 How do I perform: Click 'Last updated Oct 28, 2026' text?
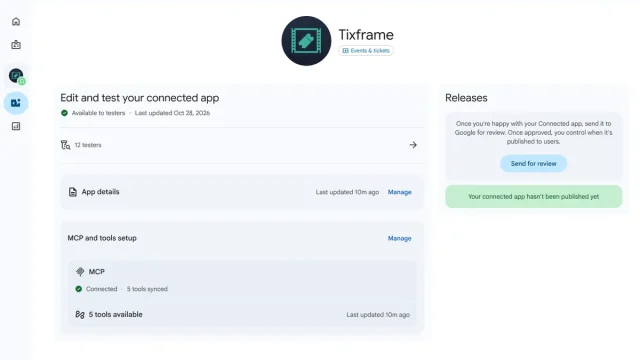pos(172,113)
